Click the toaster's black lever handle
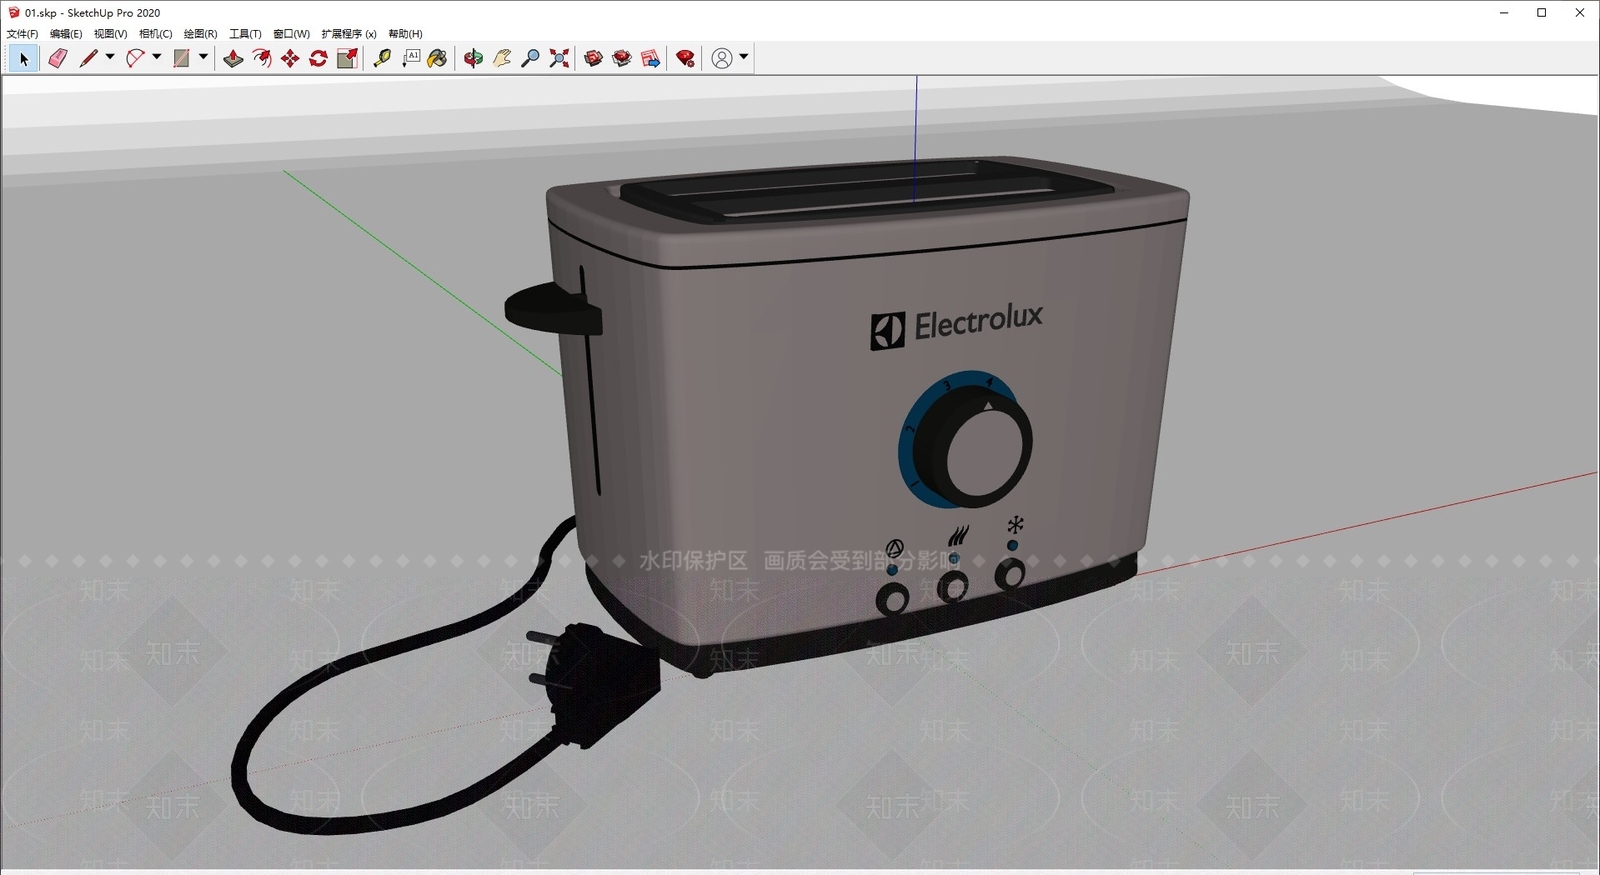Image resolution: width=1600 pixels, height=875 pixels. tap(553, 307)
